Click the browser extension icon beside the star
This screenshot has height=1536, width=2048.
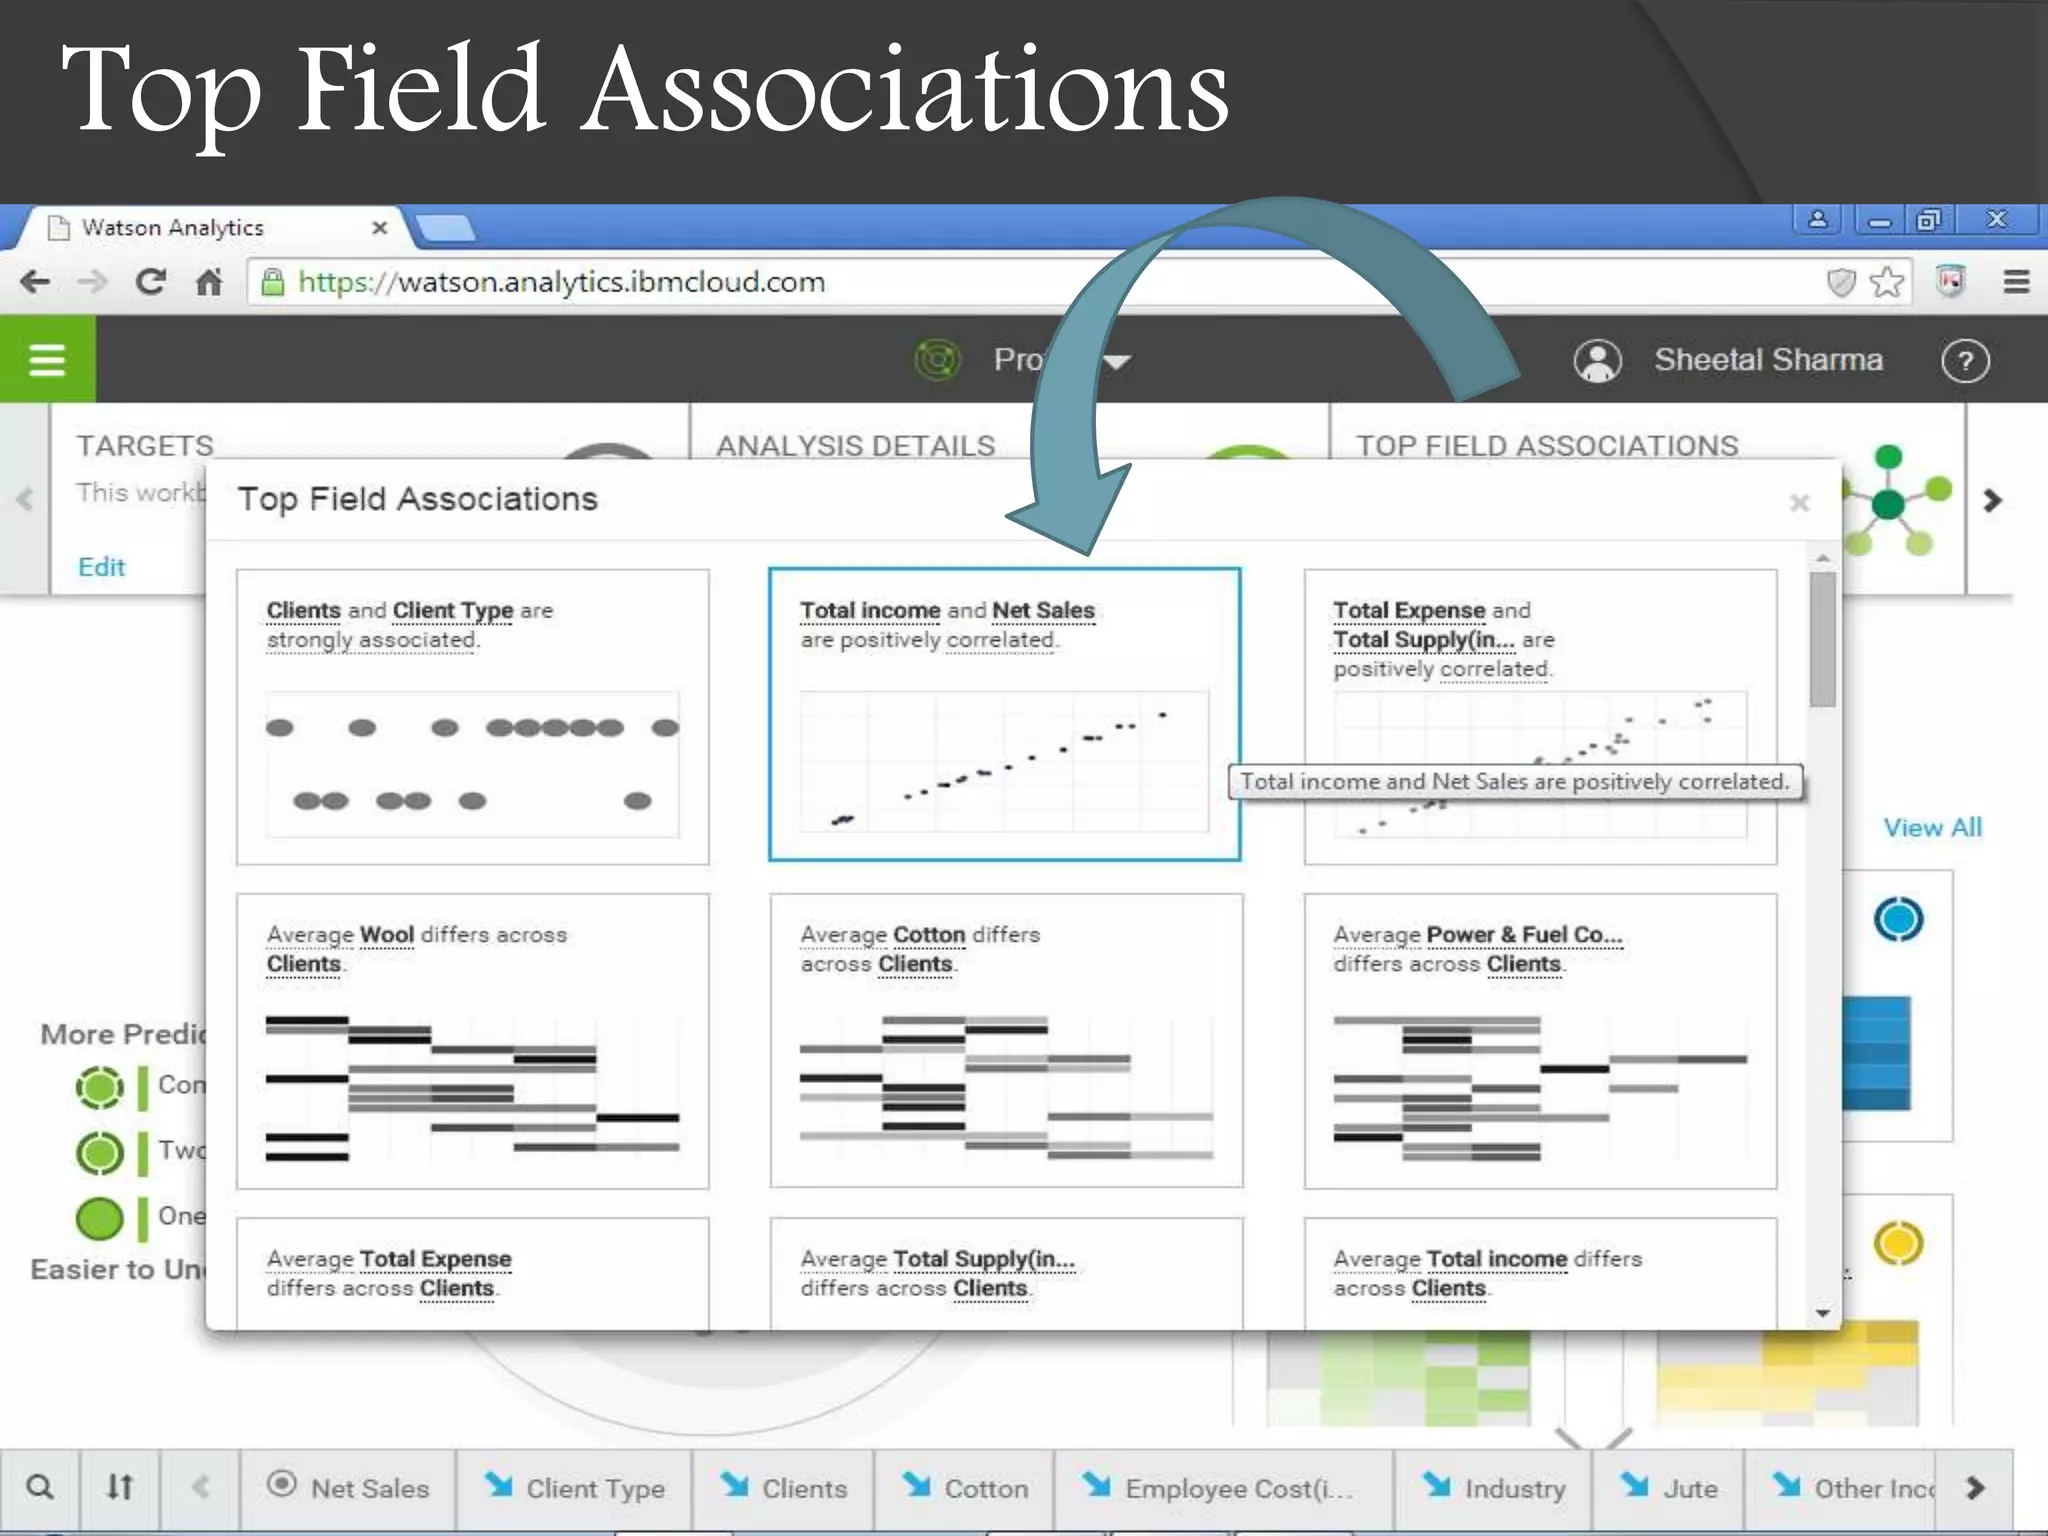click(1950, 281)
